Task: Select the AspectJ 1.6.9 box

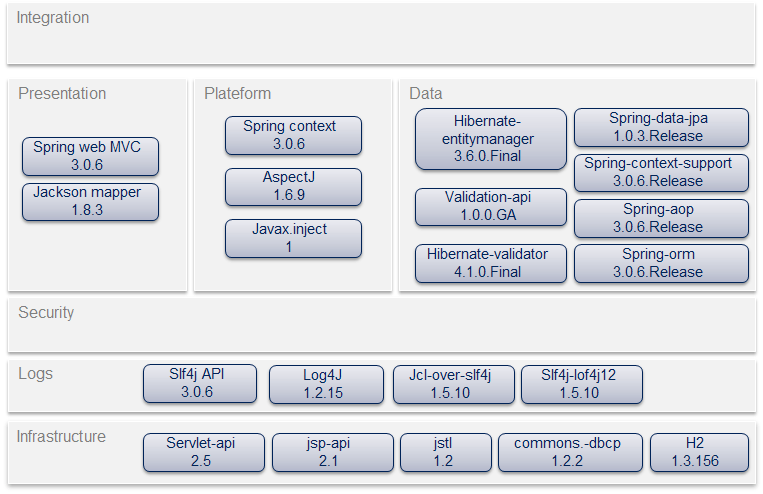Action: pyautogui.click(x=293, y=187)
